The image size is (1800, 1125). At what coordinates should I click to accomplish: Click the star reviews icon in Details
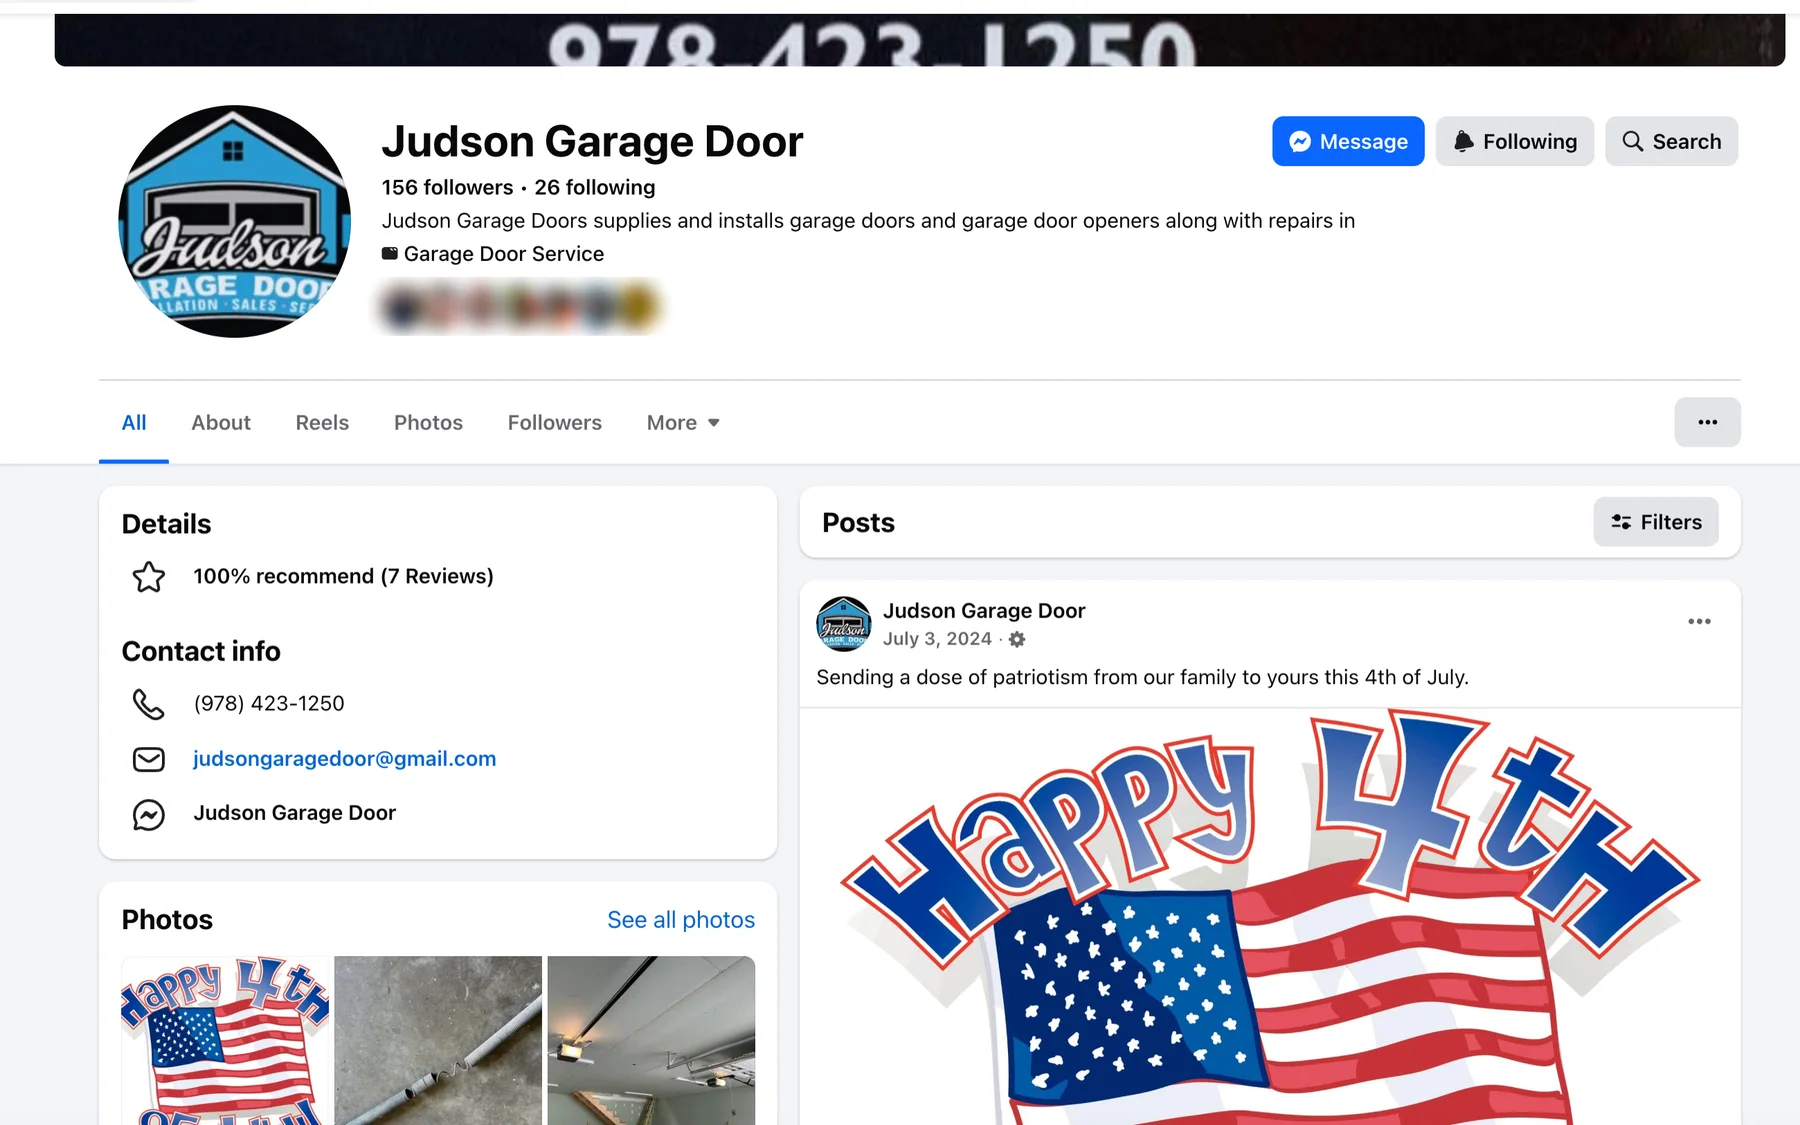click(x=149, y=577)
